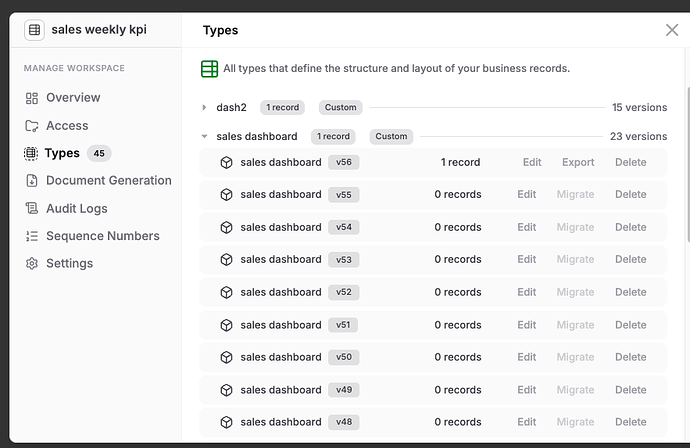The width and height of the screenshot is (690, 448).
Task: Click the Settings gear icon
Action: 32,263
